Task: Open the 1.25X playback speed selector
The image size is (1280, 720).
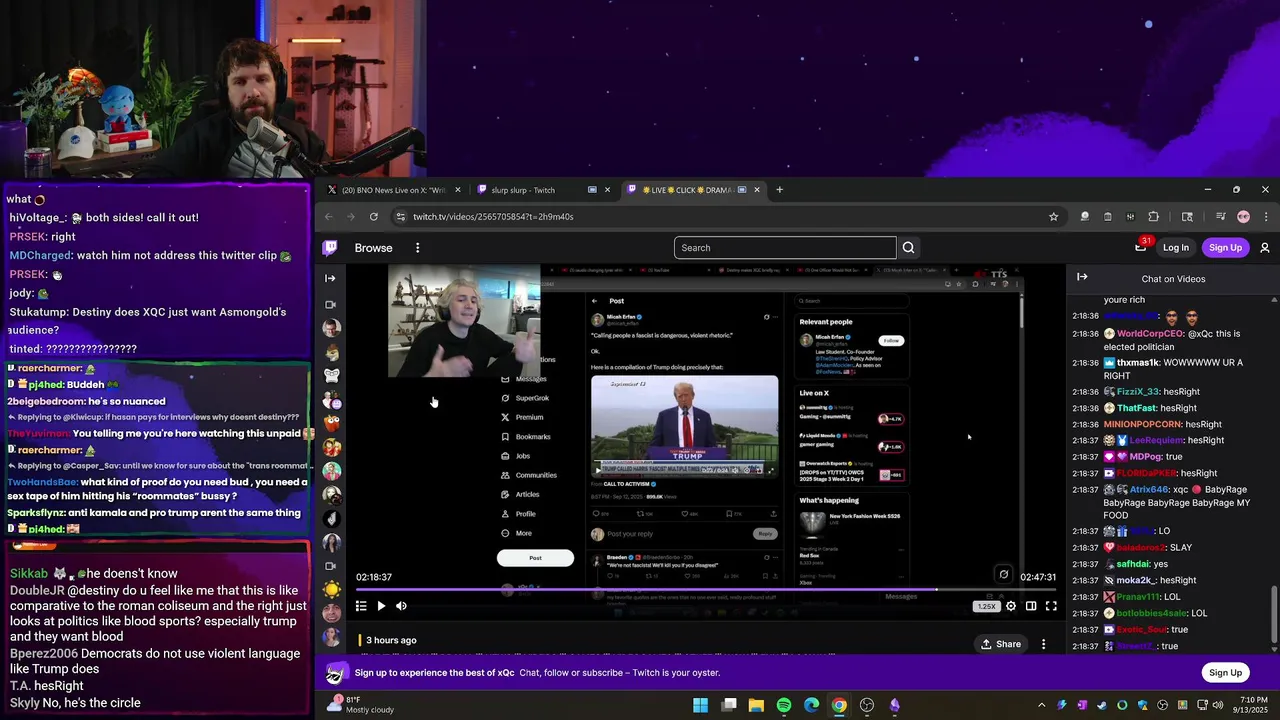Action: tap(987, 606)
